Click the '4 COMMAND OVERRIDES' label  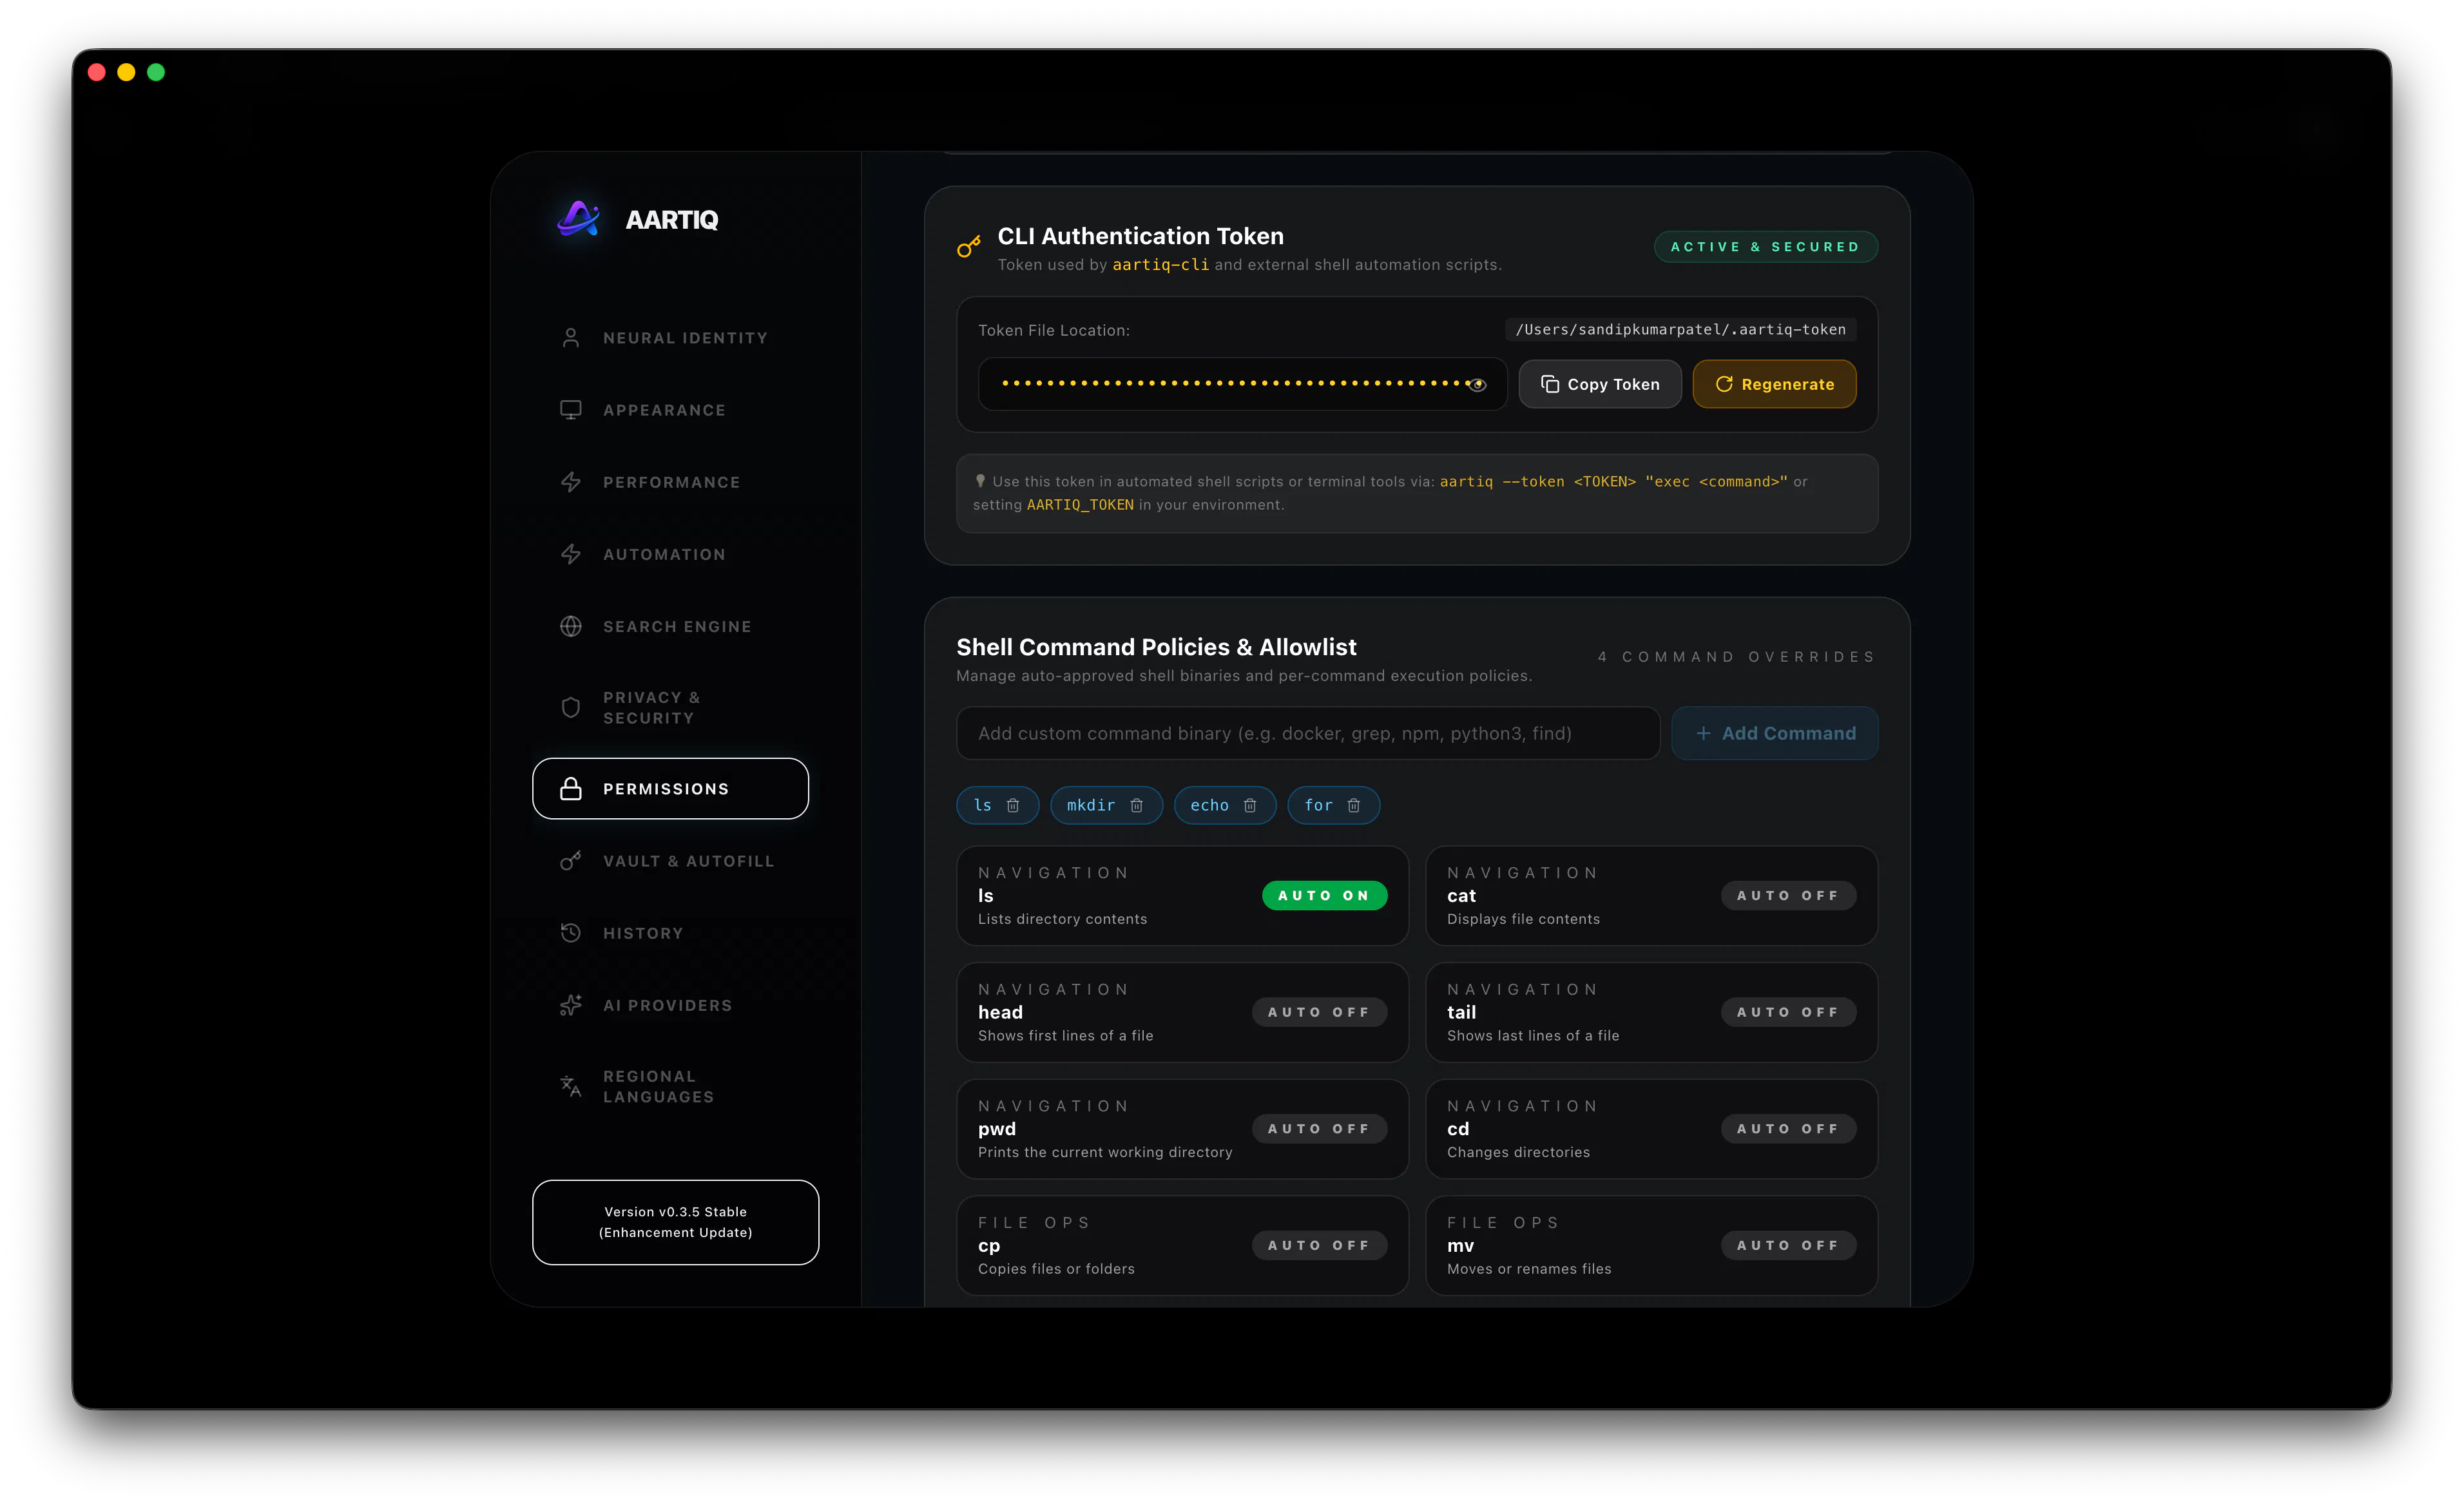(x=1736, y=657)
